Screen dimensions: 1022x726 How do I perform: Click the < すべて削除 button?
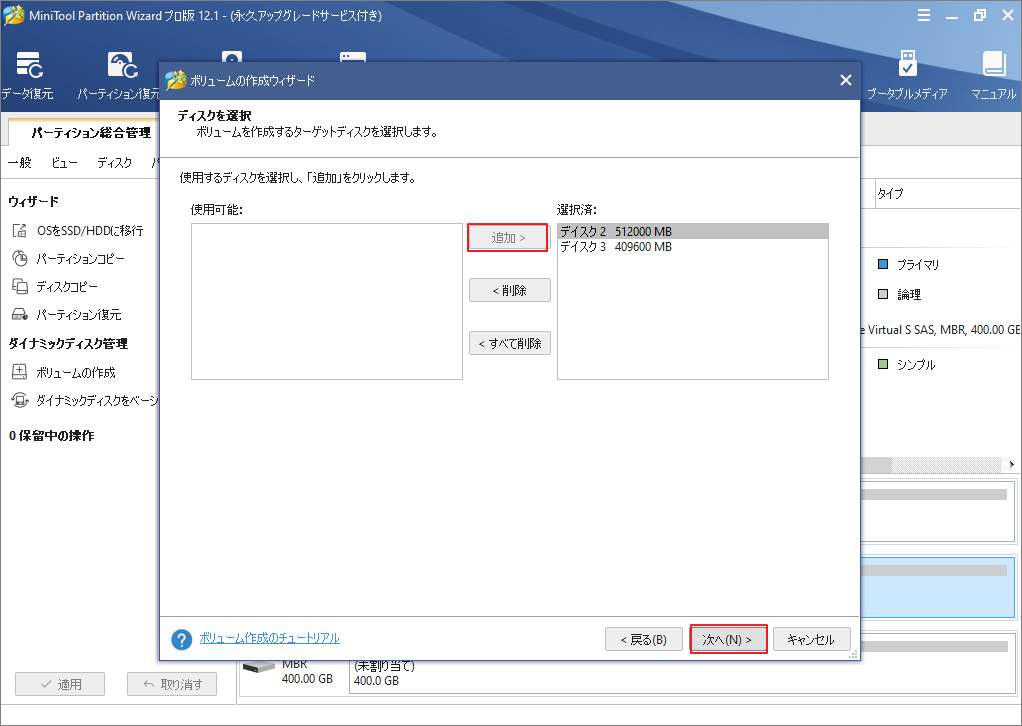[509, 343]
